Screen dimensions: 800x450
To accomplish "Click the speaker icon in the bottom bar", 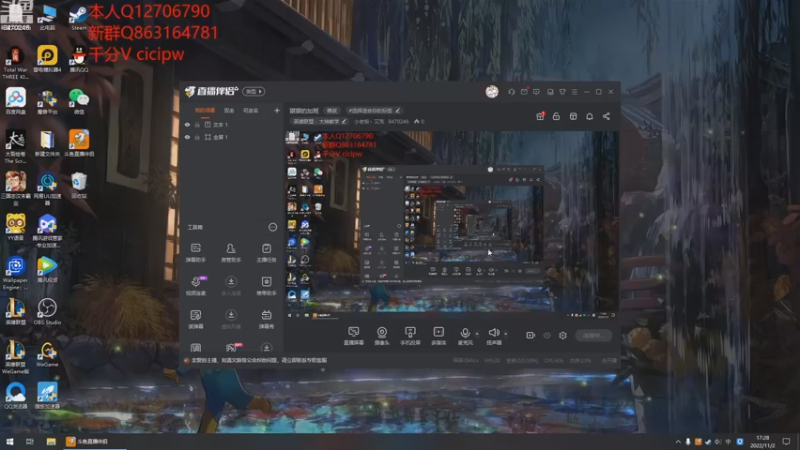I will click(x=494, y=335).
